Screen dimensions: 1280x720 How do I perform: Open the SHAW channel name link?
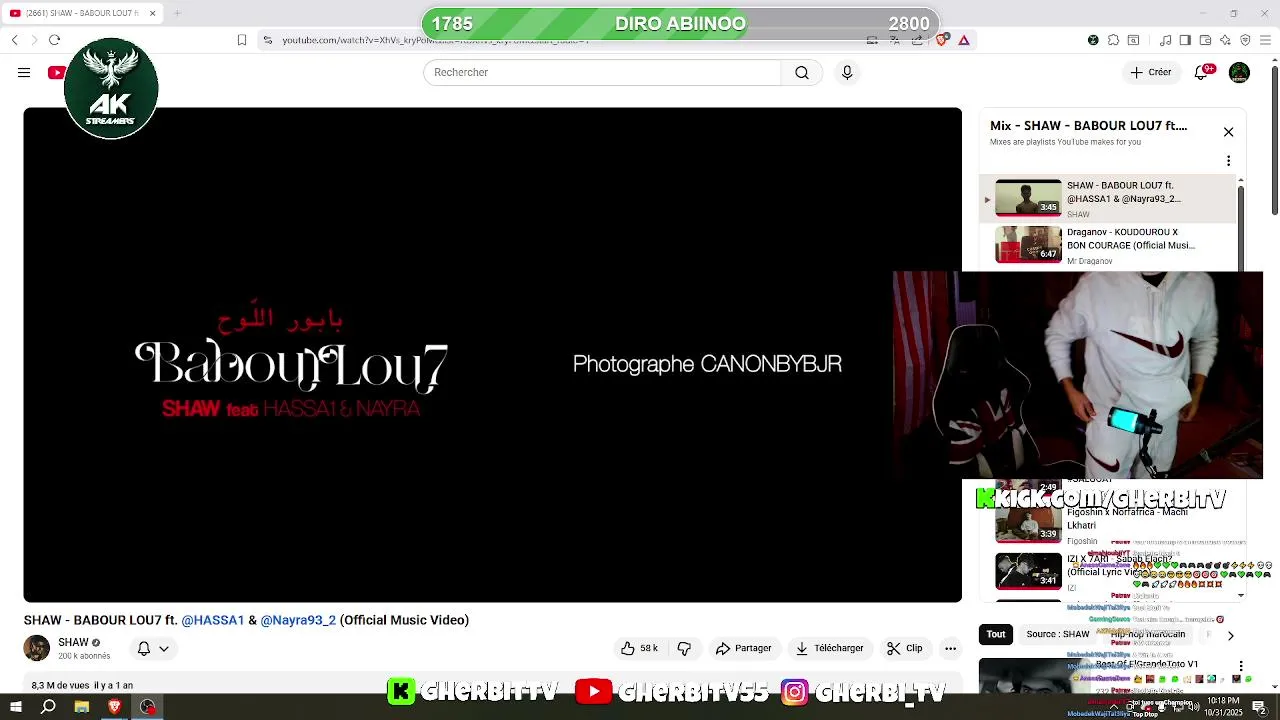coord(73,642)
